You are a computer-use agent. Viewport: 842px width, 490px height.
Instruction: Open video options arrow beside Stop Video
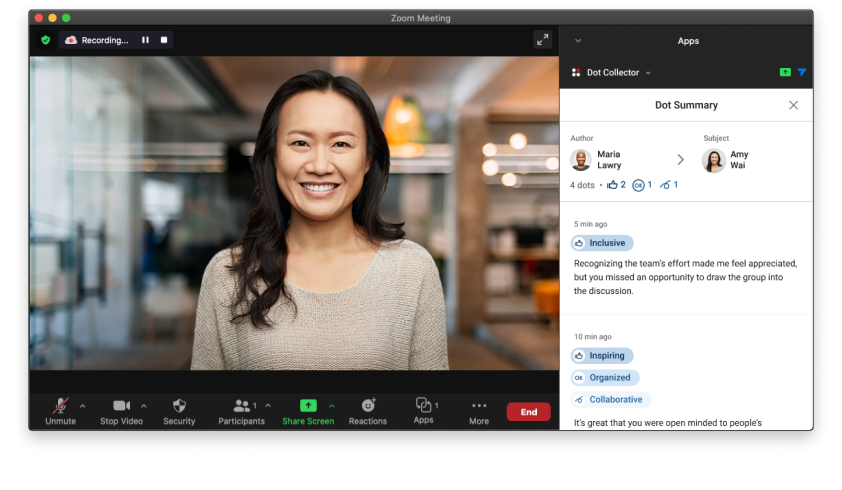point(143,406)
